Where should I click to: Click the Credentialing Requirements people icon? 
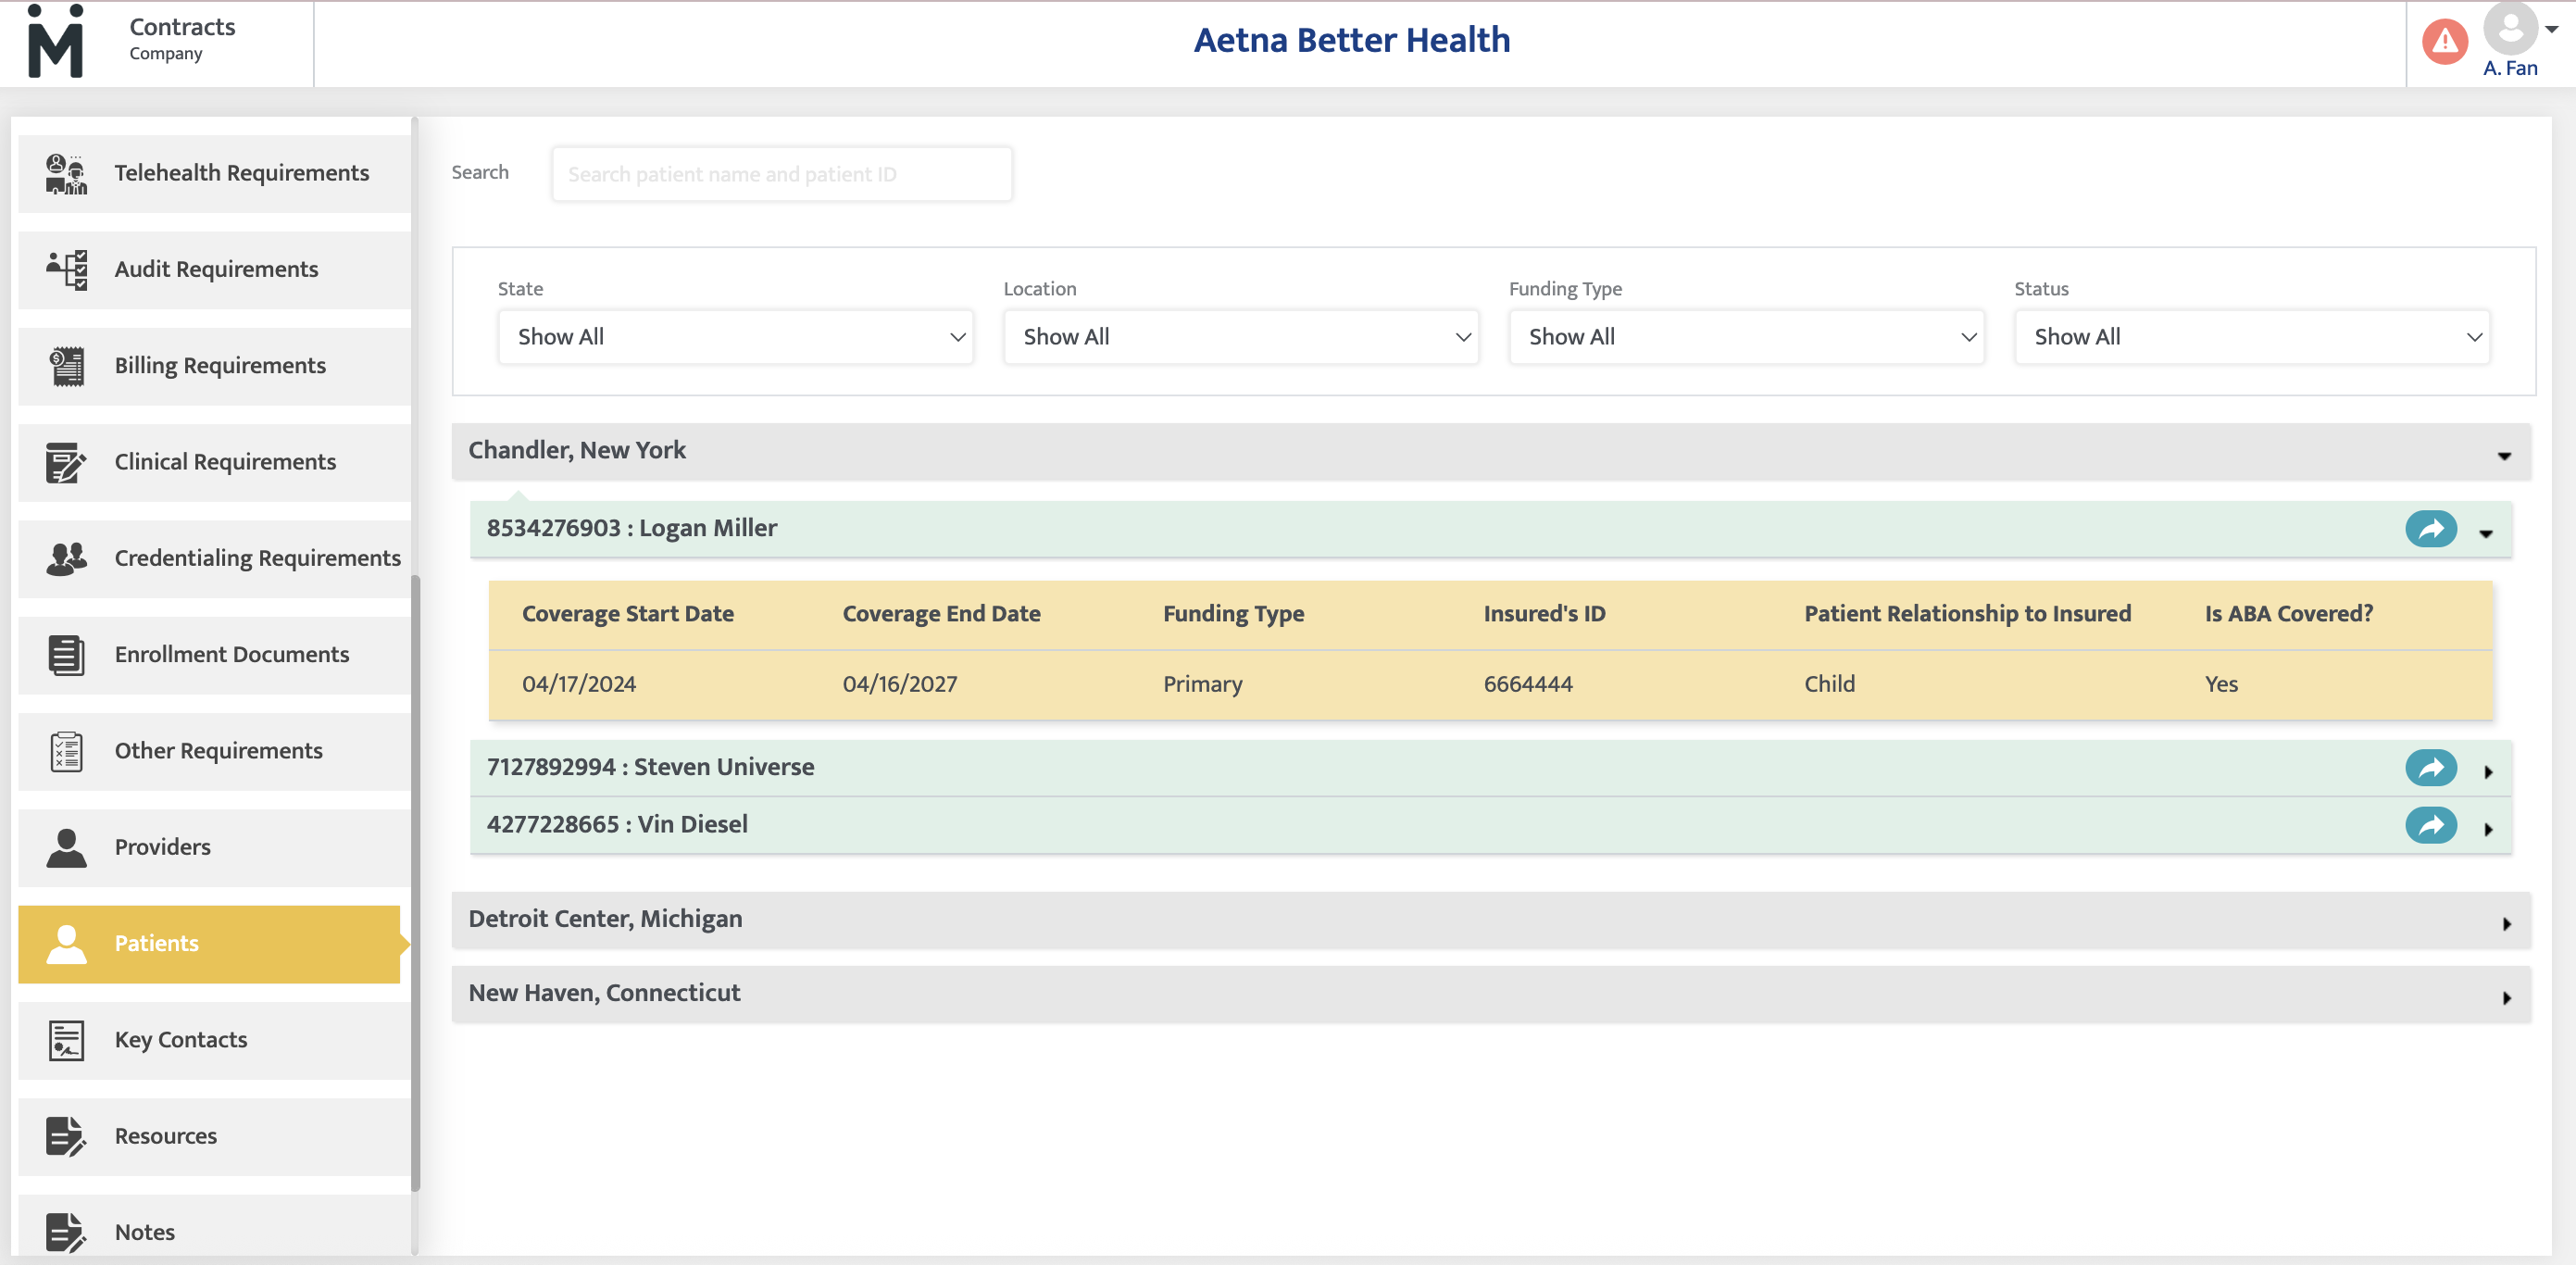point(66,558)
